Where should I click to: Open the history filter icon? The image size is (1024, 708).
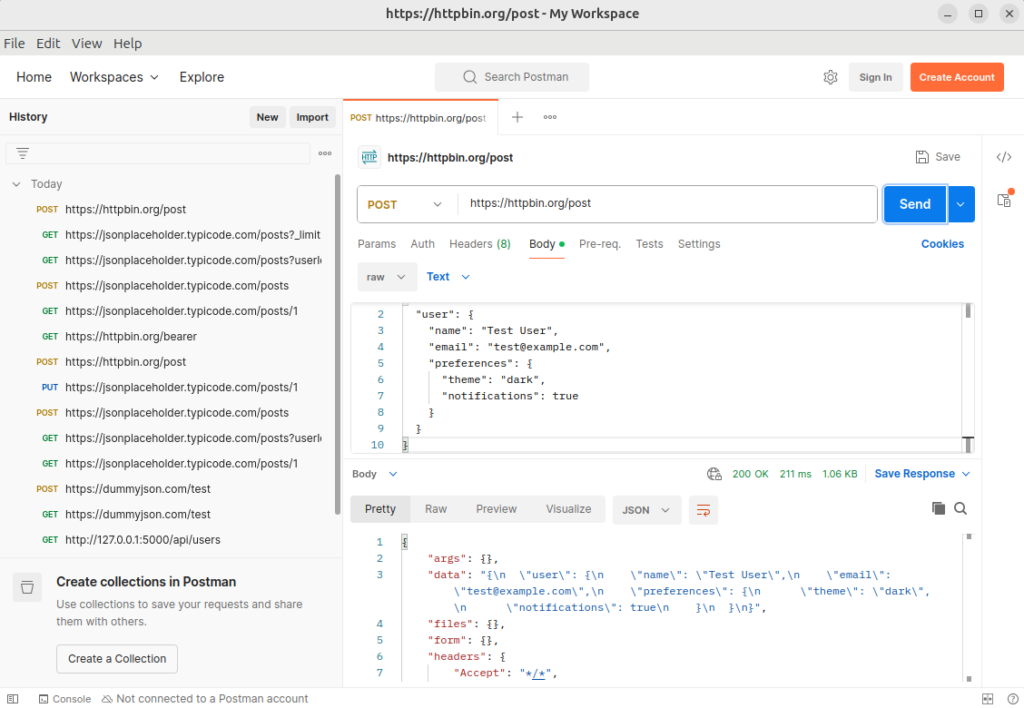pos(23,153)
